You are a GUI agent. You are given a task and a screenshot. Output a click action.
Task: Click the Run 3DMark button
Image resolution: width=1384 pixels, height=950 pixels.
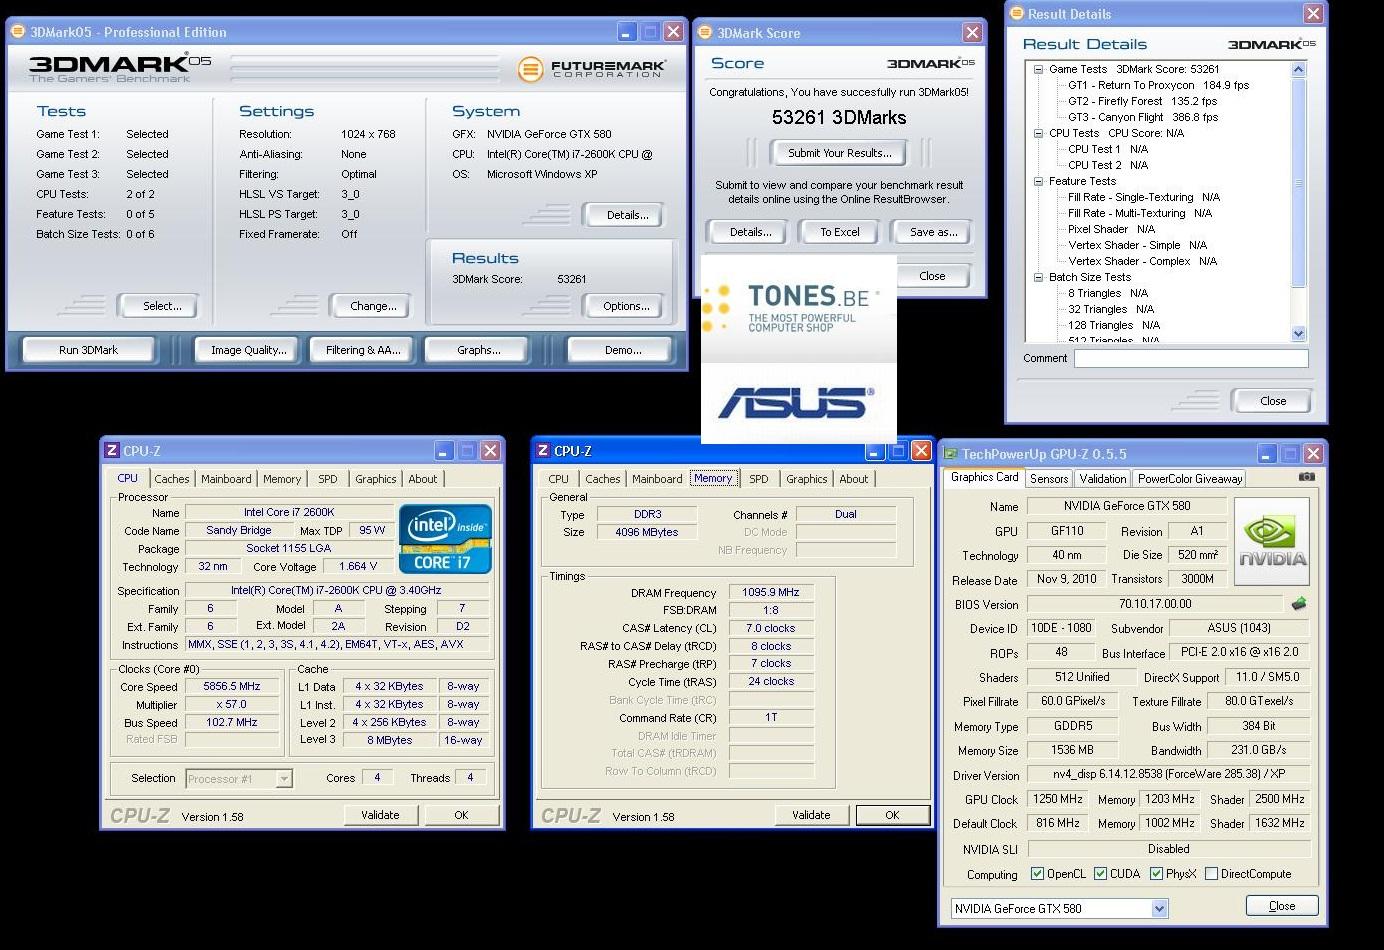click(x=88, y=350)
